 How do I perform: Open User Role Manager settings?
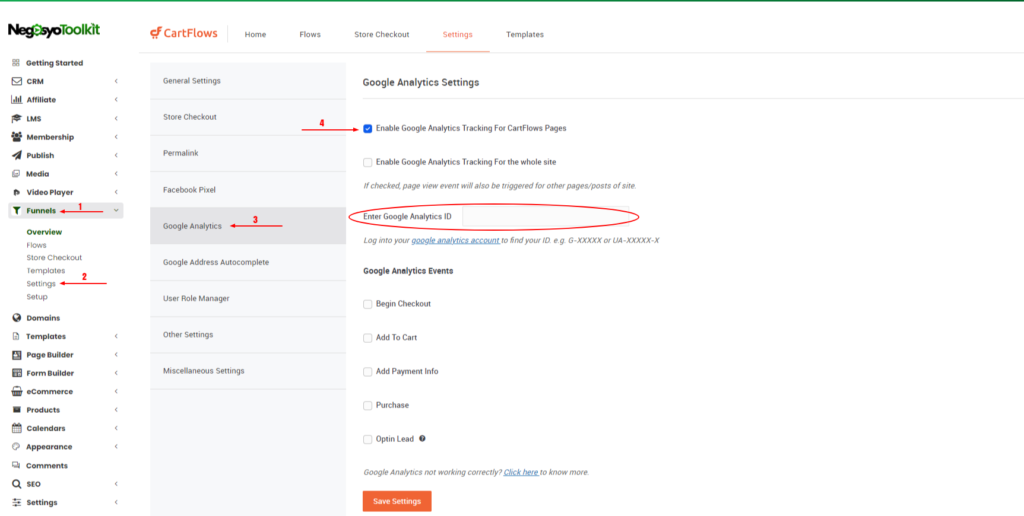(248, 298)
